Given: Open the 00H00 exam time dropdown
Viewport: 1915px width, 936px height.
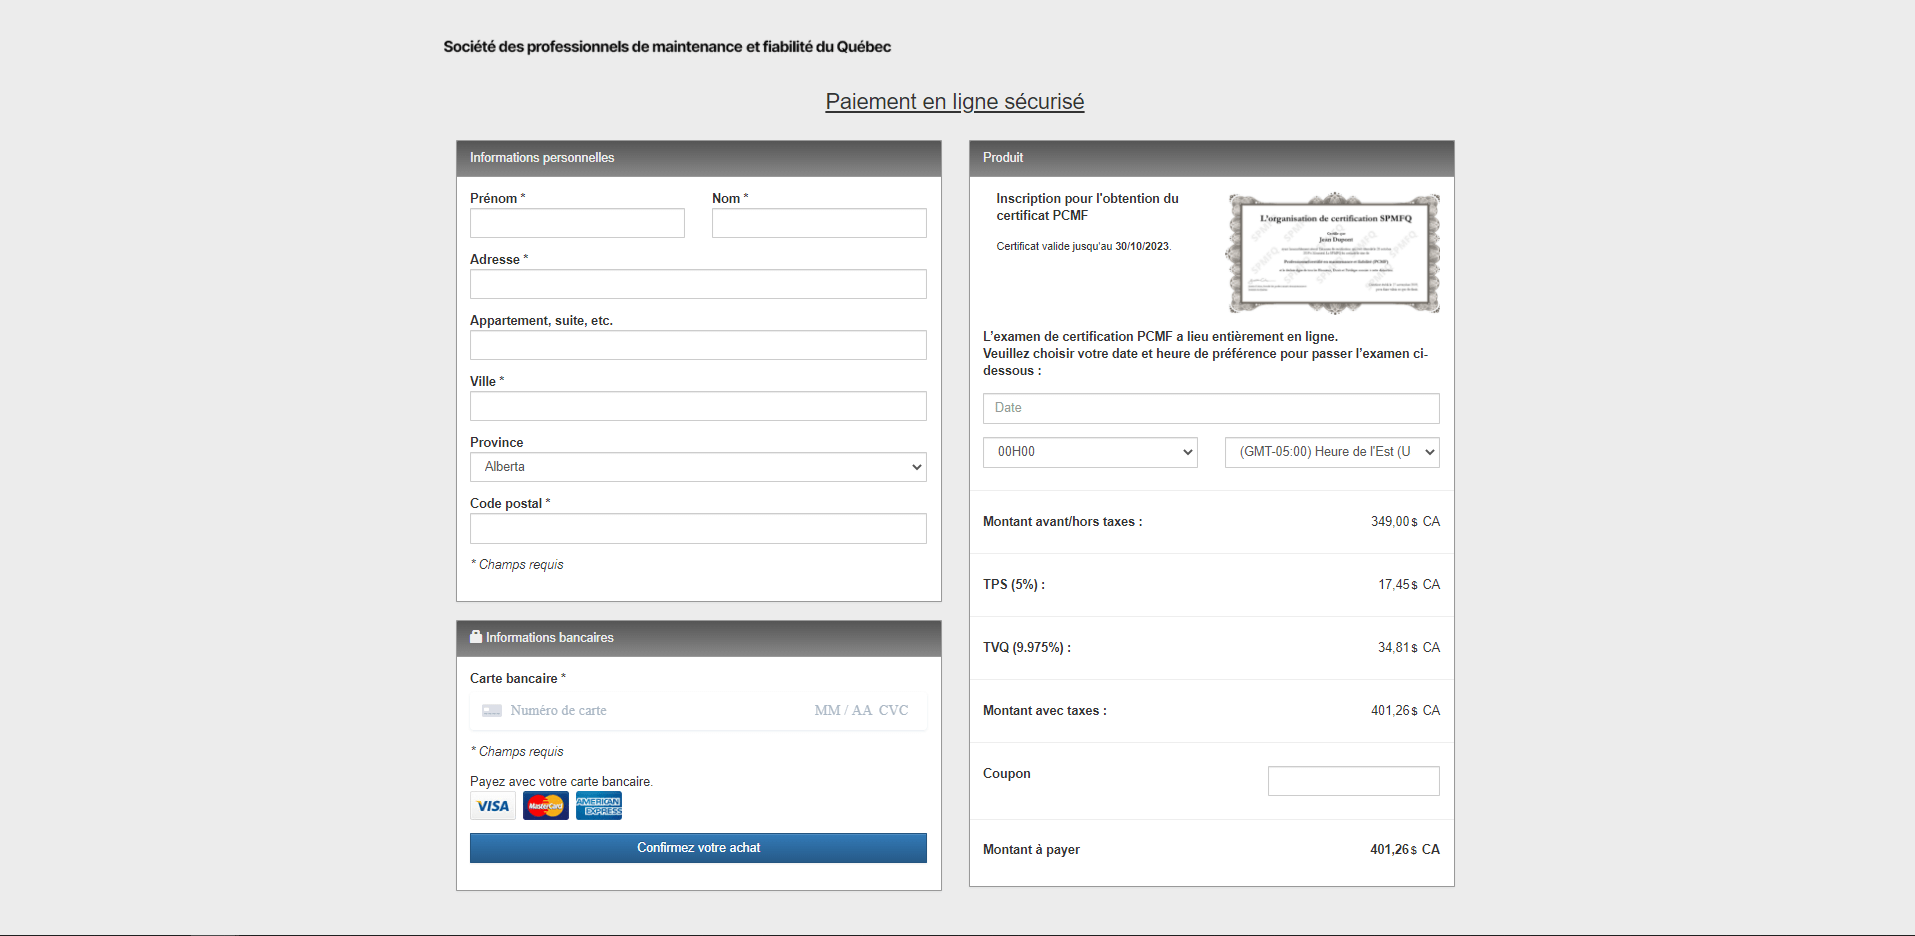Looking at the screenshot, I should point(1090,452).
